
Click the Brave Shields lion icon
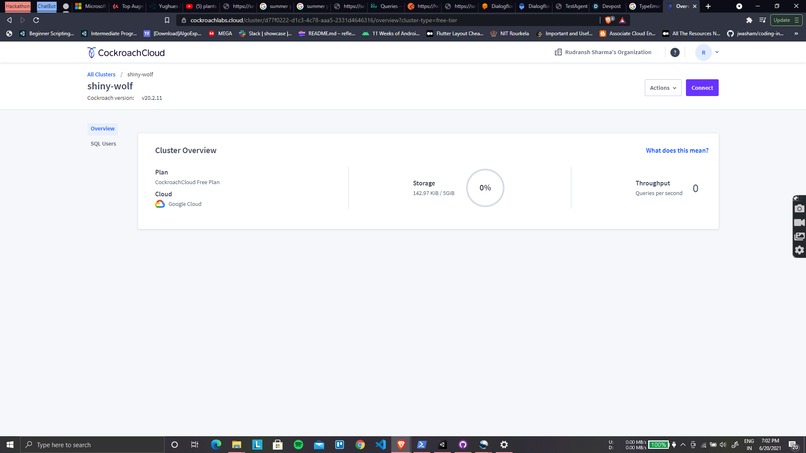(609, 20)
